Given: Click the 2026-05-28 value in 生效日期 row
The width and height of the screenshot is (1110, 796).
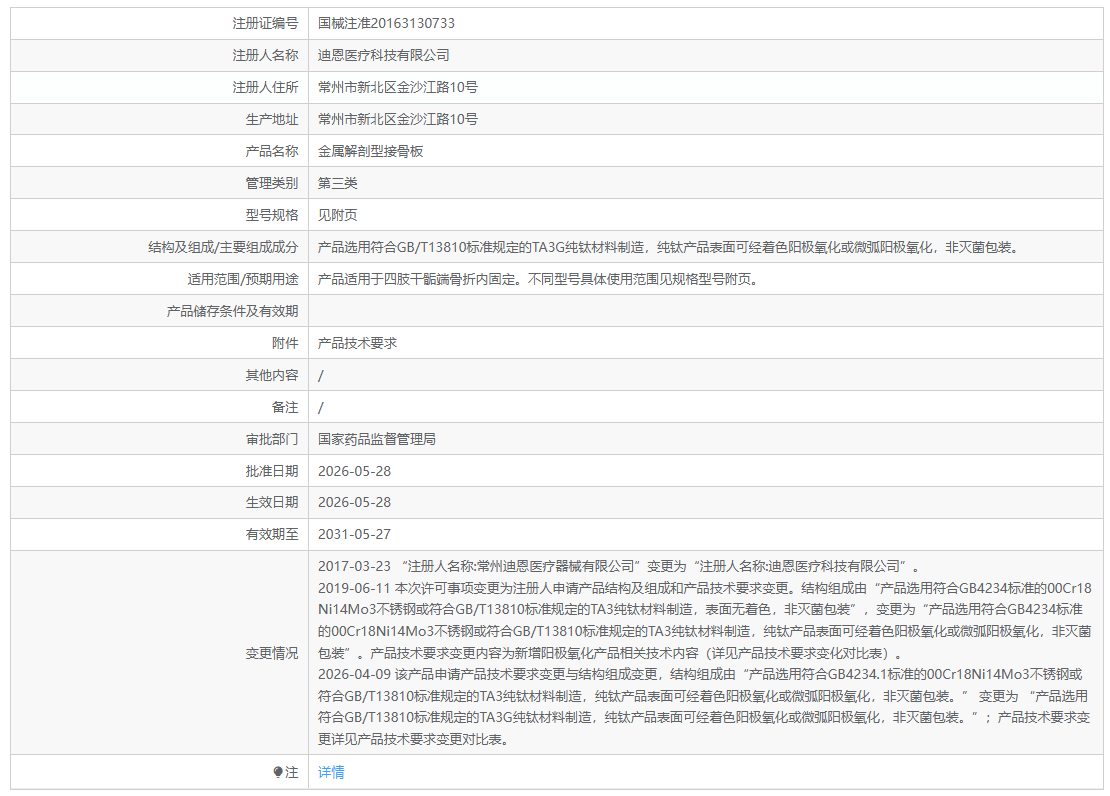Looking at the screenshot, I should (x=354, y=502).
